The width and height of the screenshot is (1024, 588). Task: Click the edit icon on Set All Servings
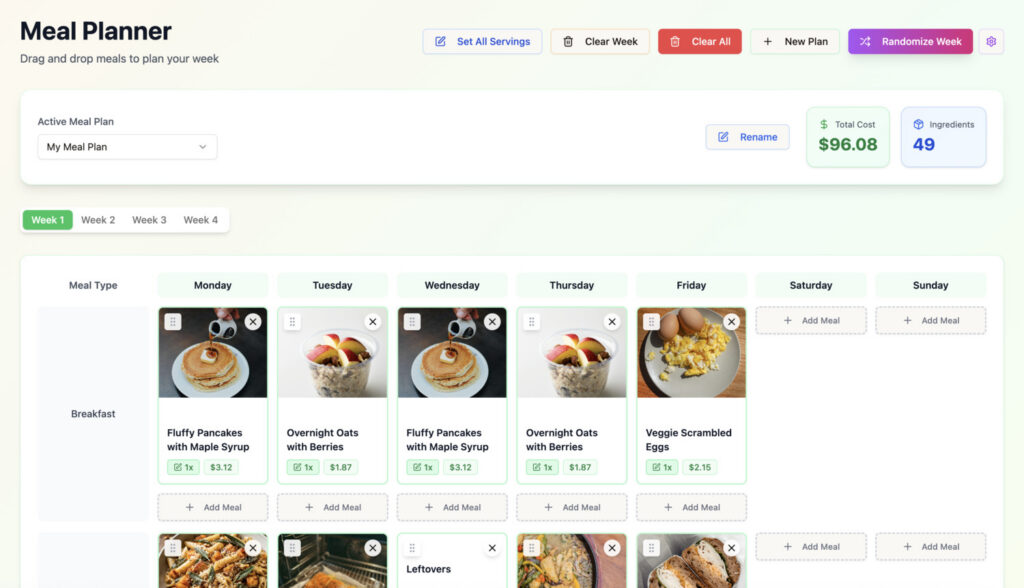pos(440,41)
